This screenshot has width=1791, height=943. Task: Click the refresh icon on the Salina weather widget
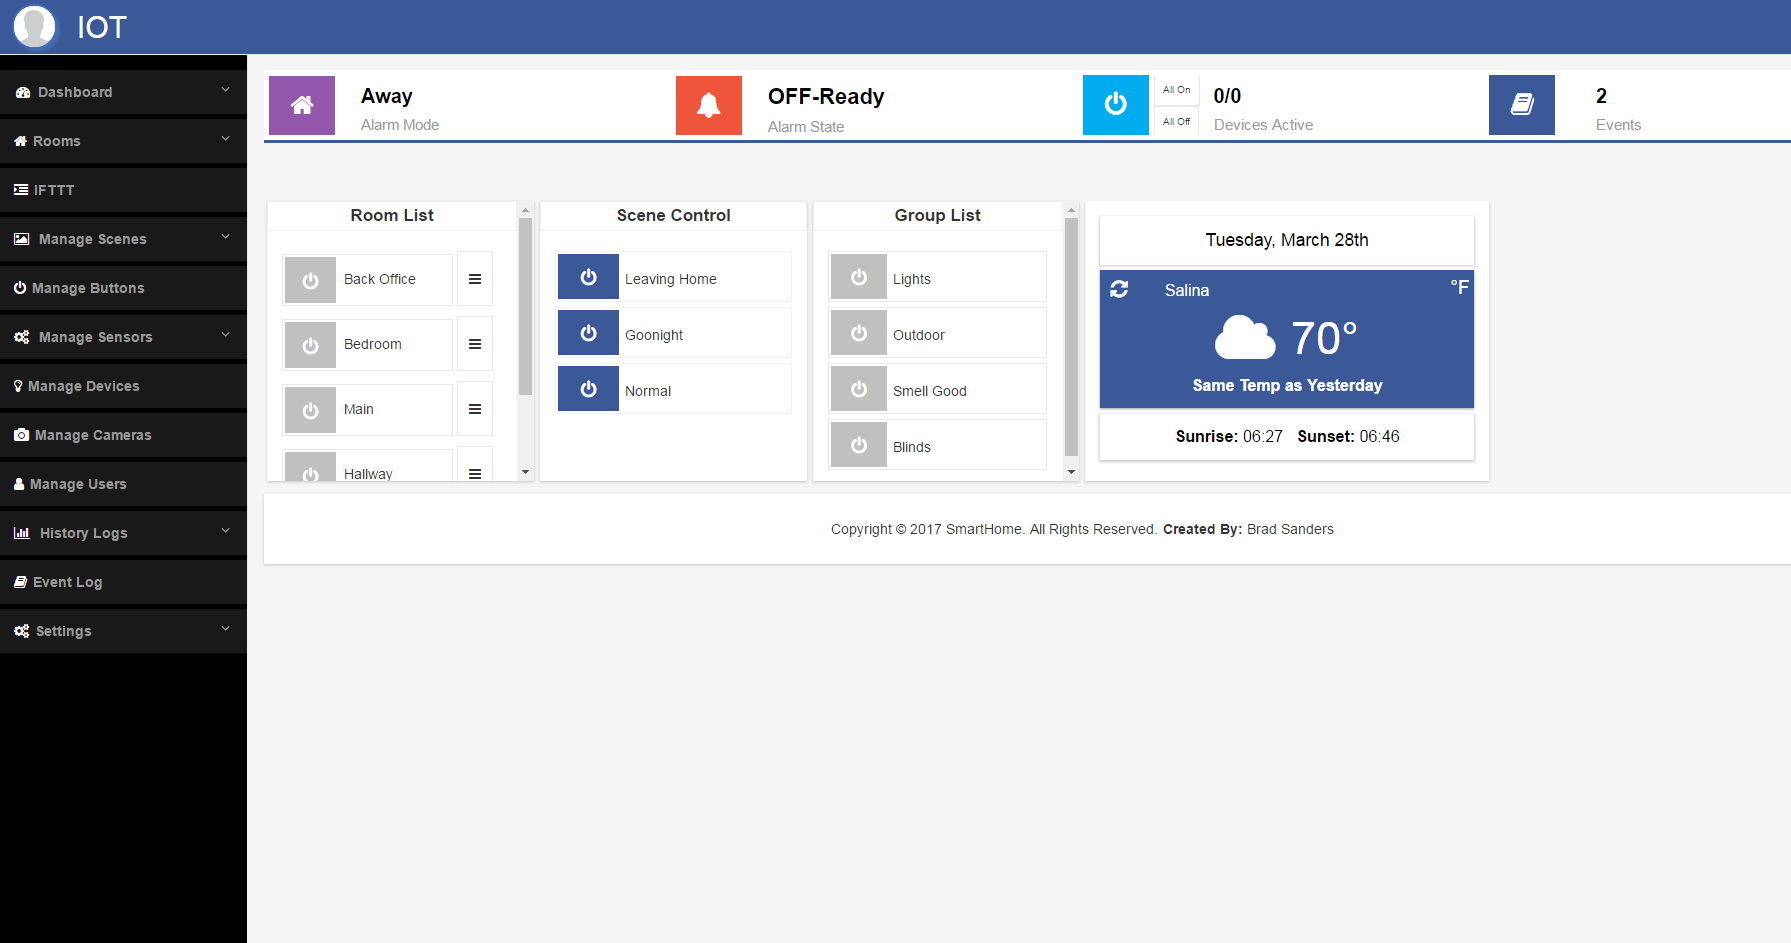pos(1119,289)
